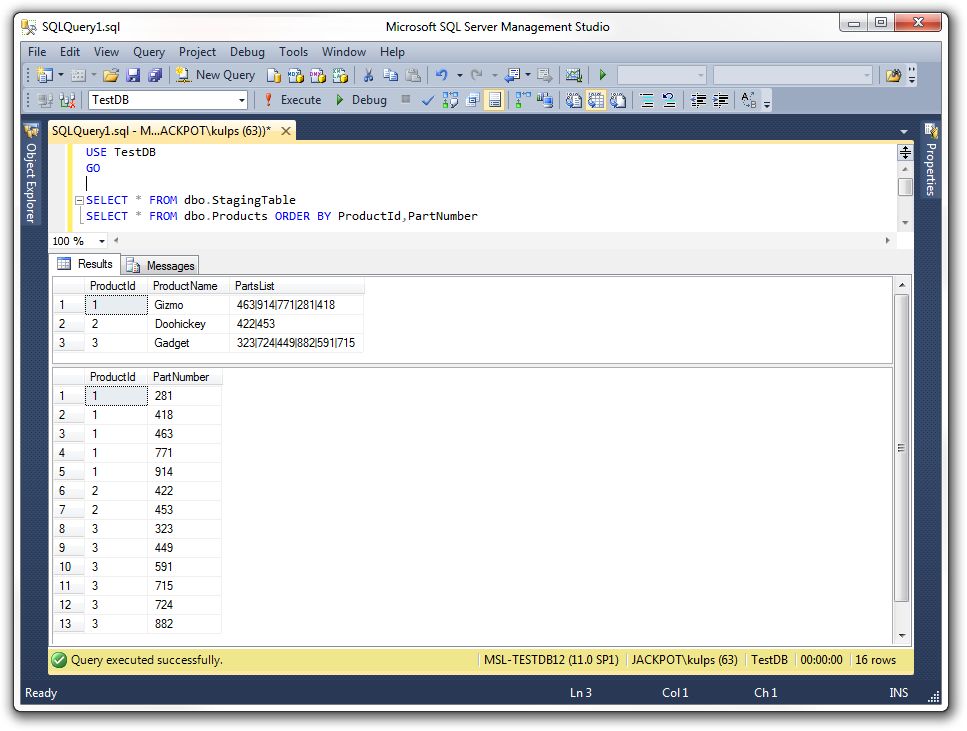This screenshot has height=731, width=967.
Task: Open the Query menu
Action: click(x=149, y=52)
